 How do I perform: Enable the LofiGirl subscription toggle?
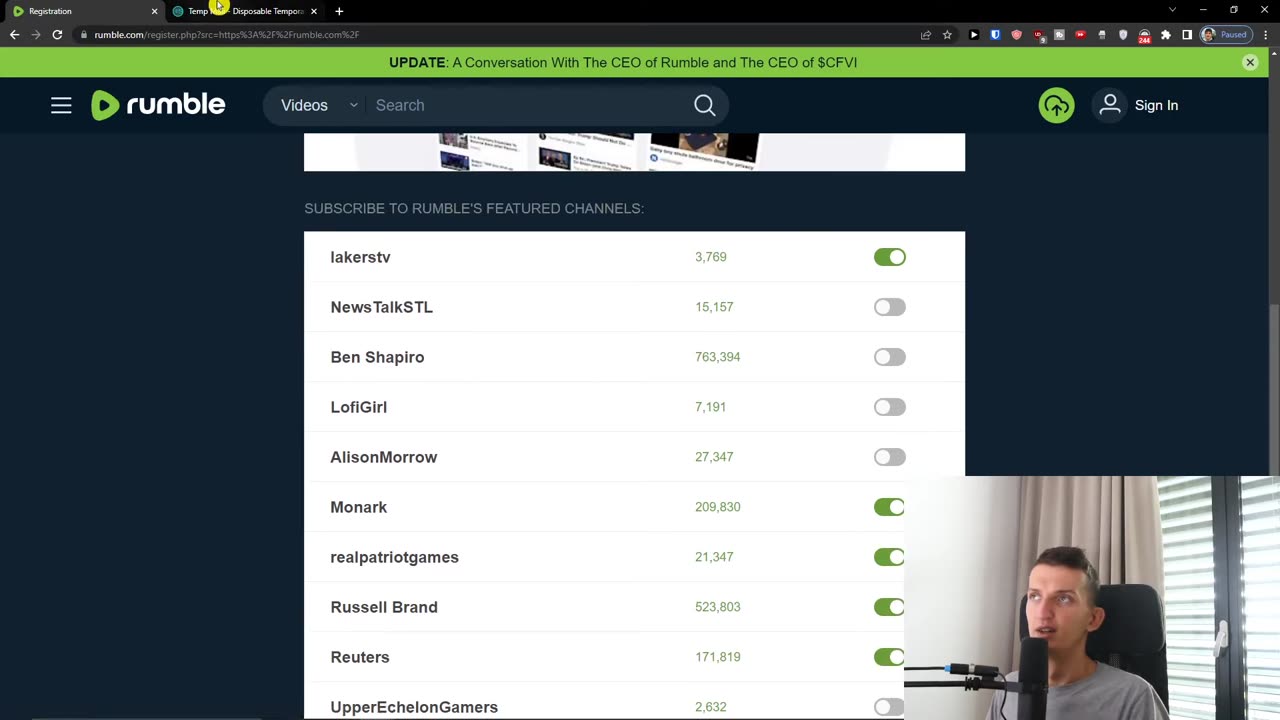coord(889,407)
